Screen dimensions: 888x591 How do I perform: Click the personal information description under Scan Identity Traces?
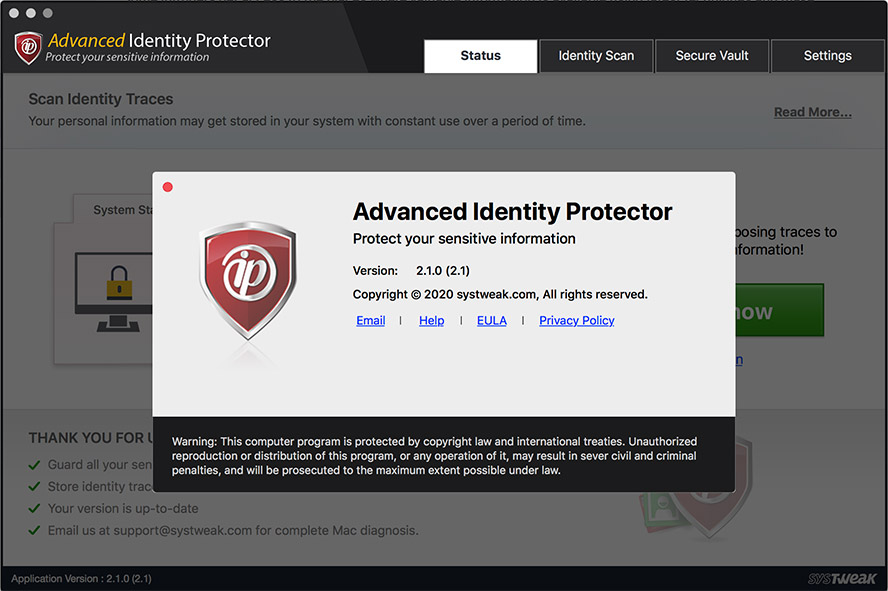(x=307, y=121)
